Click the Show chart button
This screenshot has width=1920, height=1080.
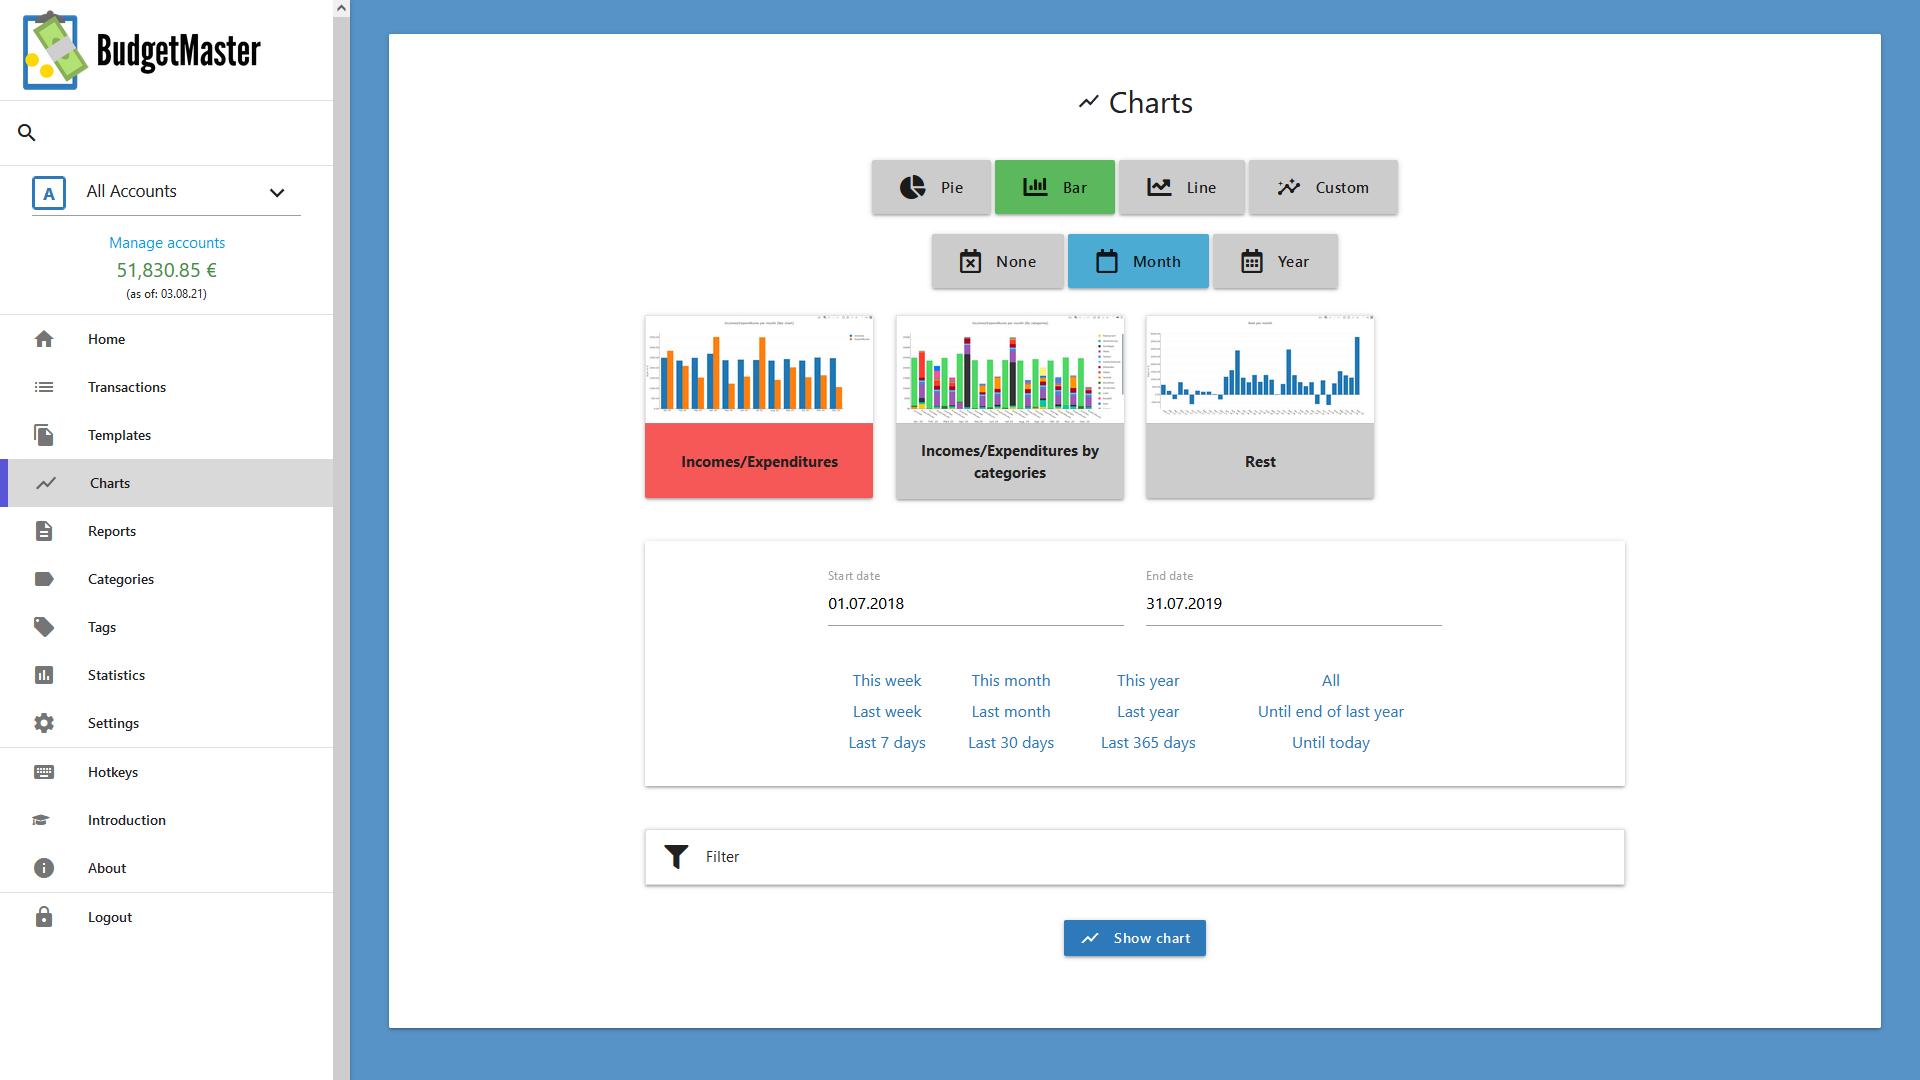click(x=1135, y=938)
